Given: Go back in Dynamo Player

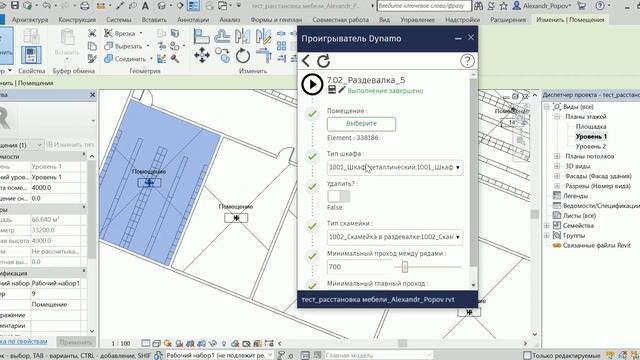Looking at the screenshot, I should click(306, 61).
